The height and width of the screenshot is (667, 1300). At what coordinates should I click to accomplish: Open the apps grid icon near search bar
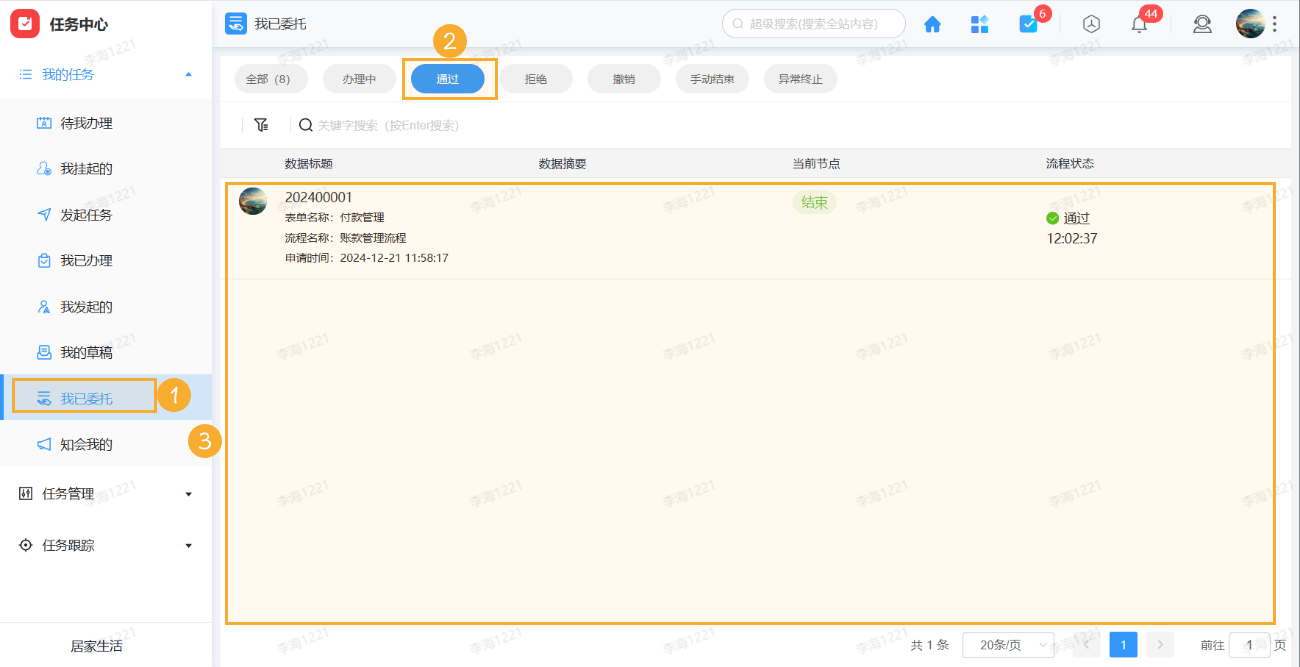980,24
